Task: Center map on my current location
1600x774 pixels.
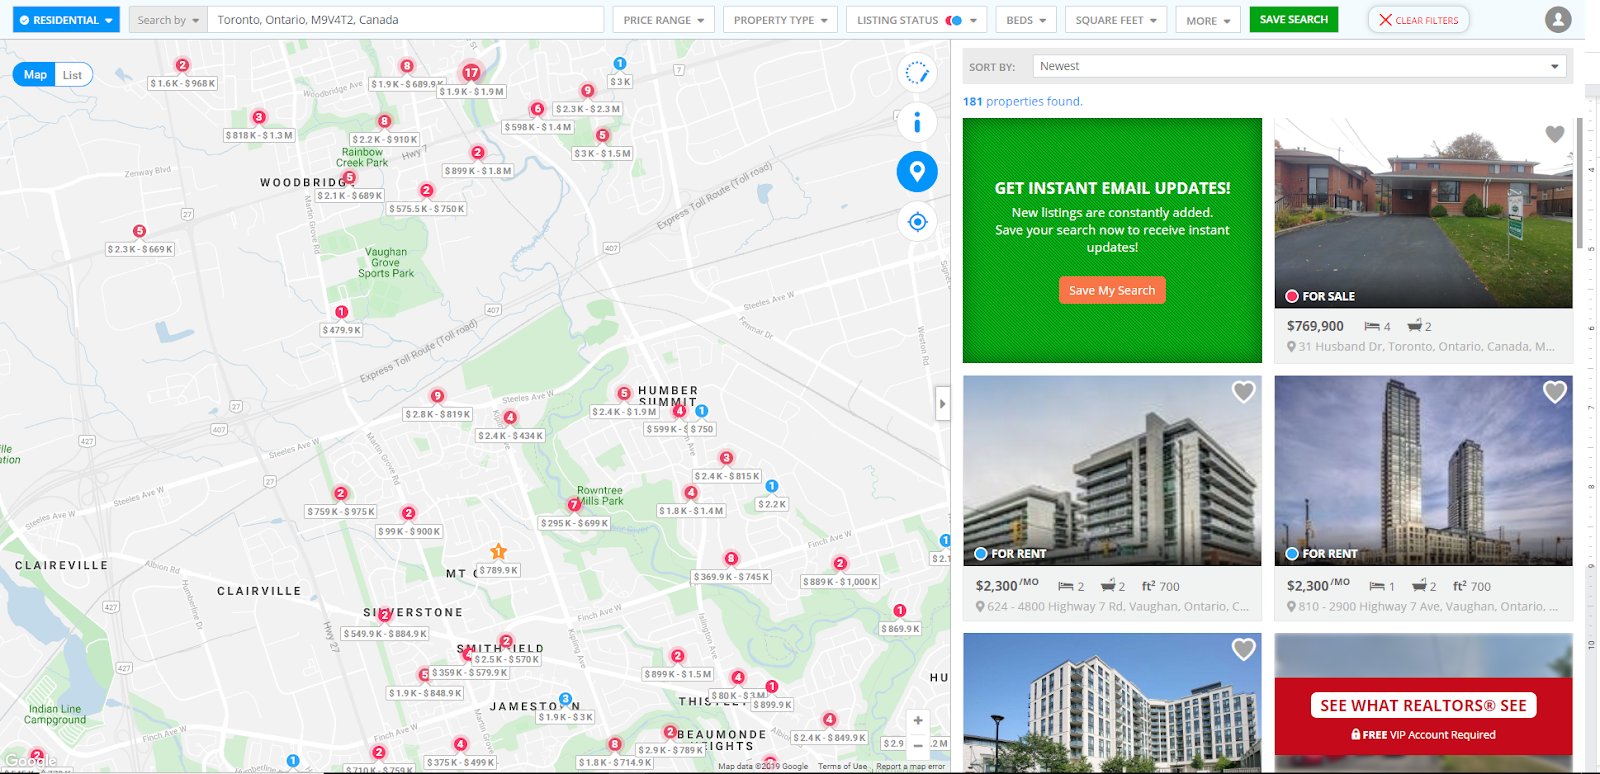Action: (x=916, y=222)
